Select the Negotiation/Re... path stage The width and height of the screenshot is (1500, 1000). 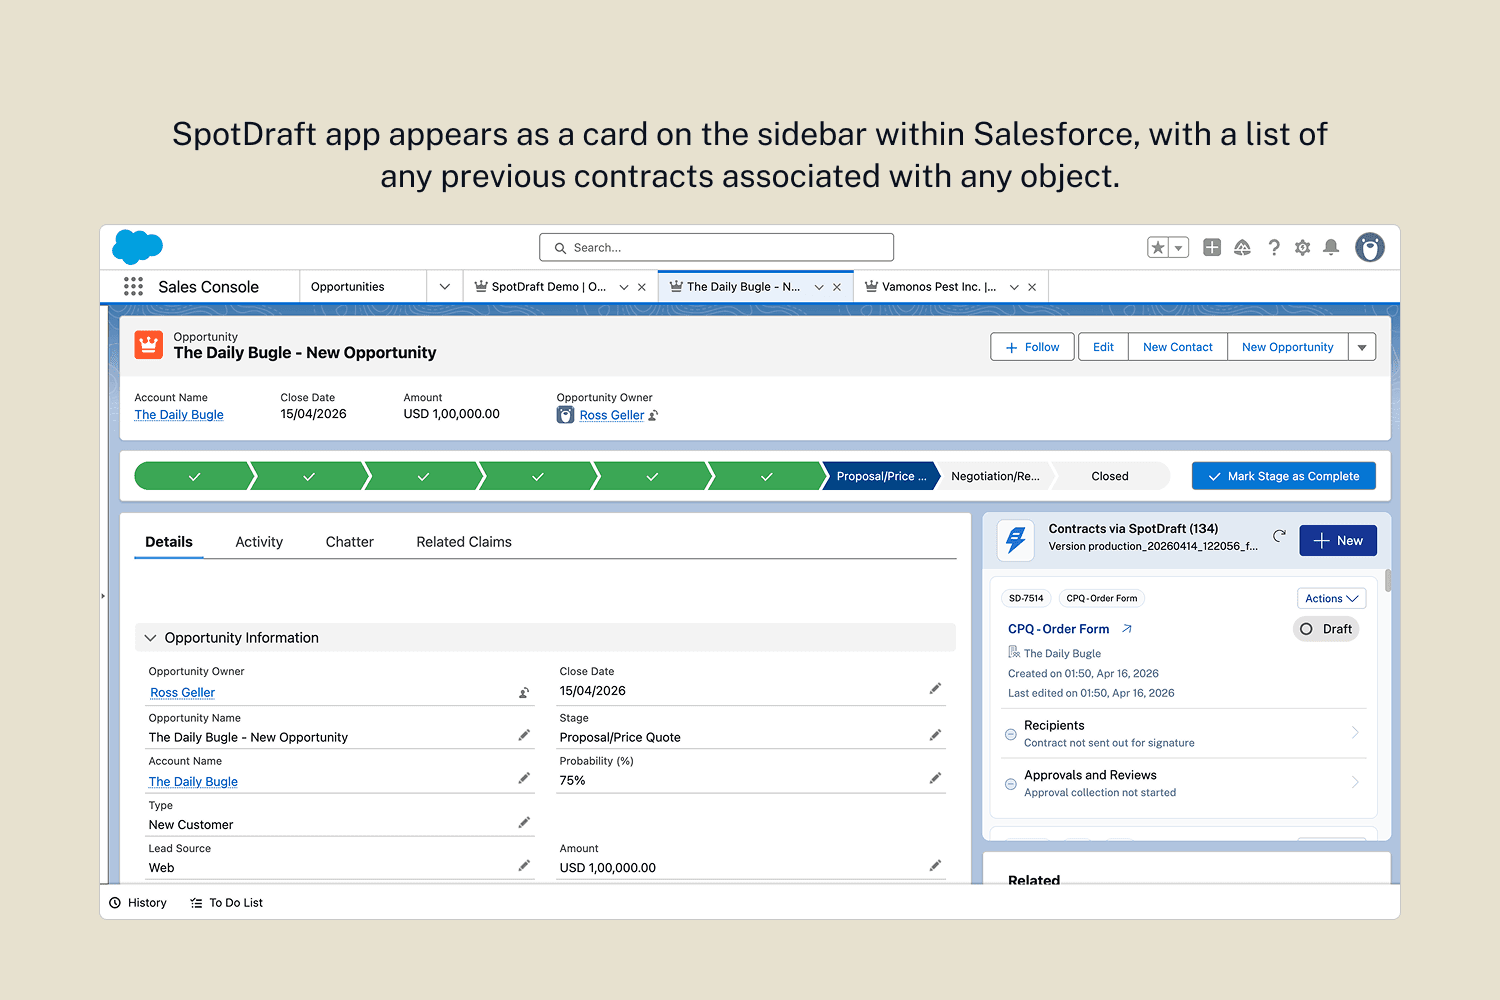pyautogui.click(x=996, y=476)
